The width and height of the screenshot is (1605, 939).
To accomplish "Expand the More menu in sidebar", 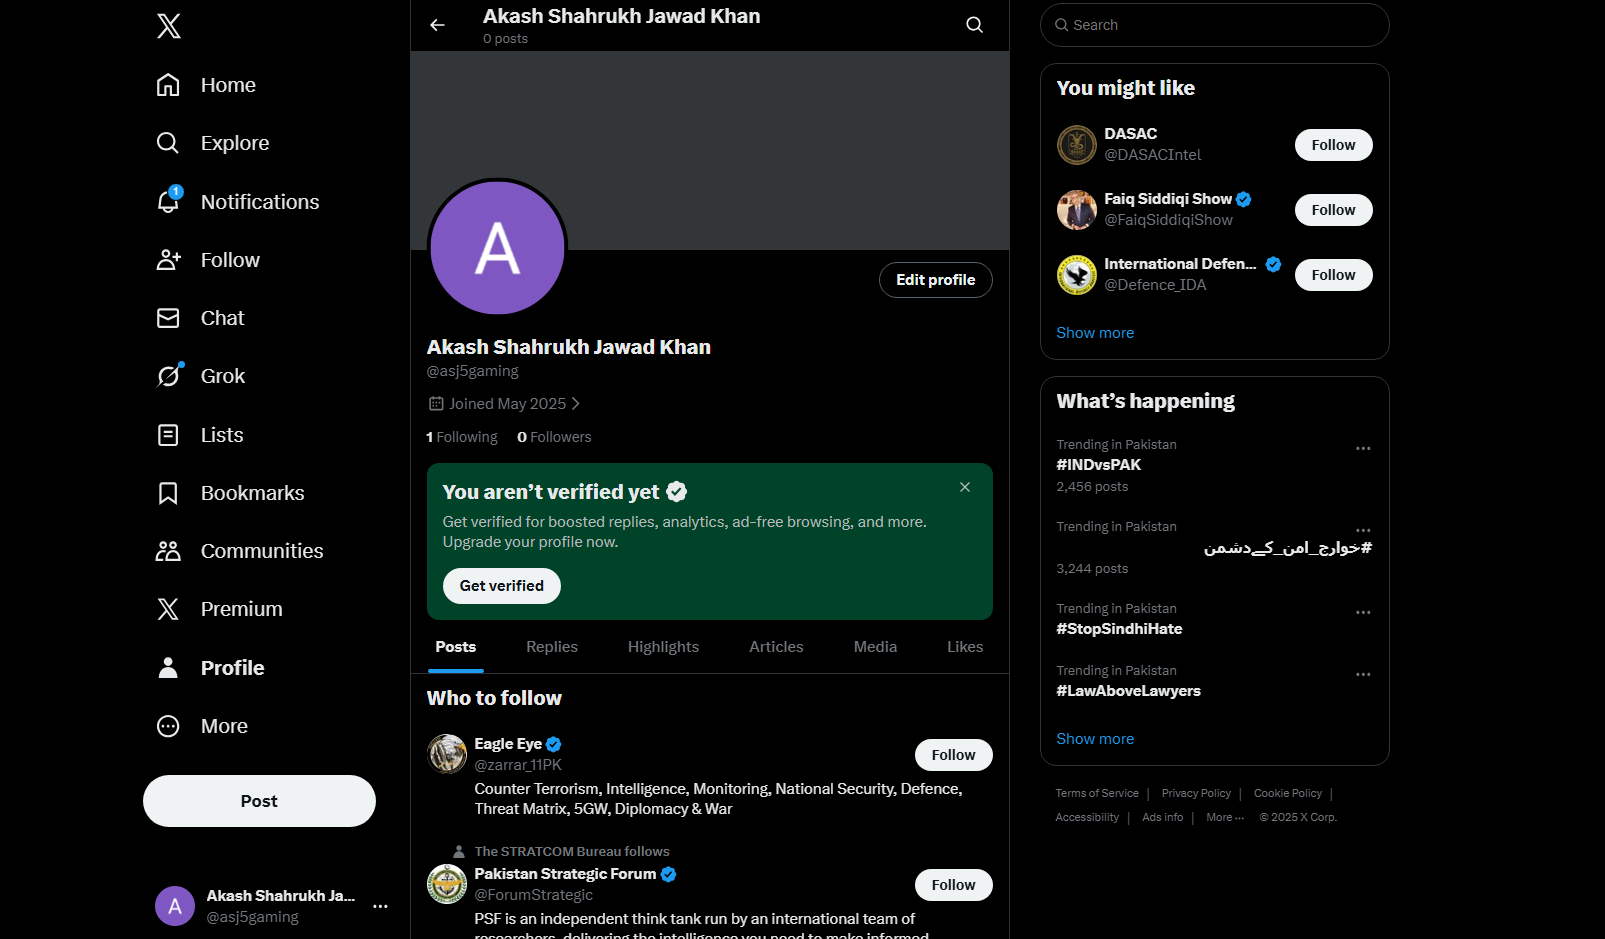I will (168, 726).
